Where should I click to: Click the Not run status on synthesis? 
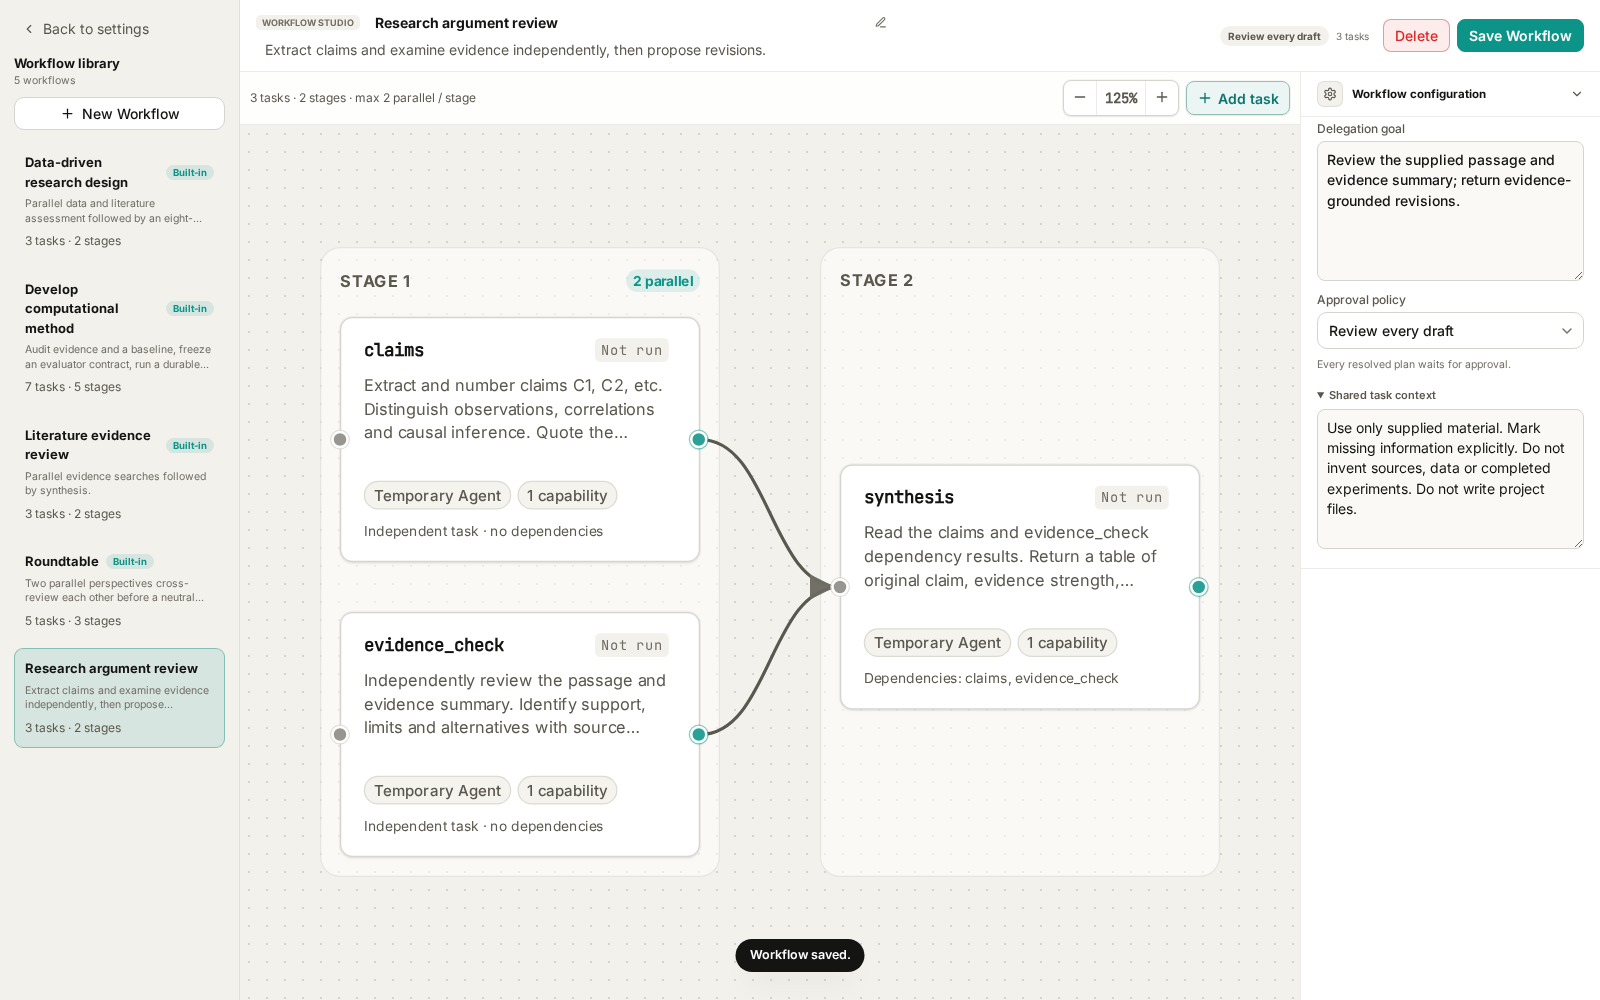coord(1132,497)
